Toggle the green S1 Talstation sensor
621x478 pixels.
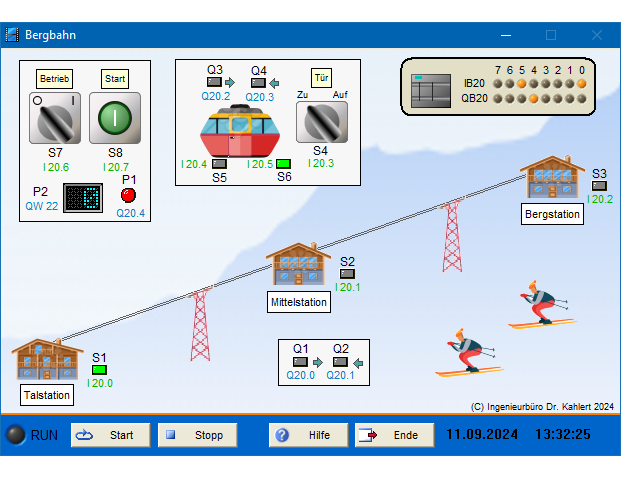[99, 370]
